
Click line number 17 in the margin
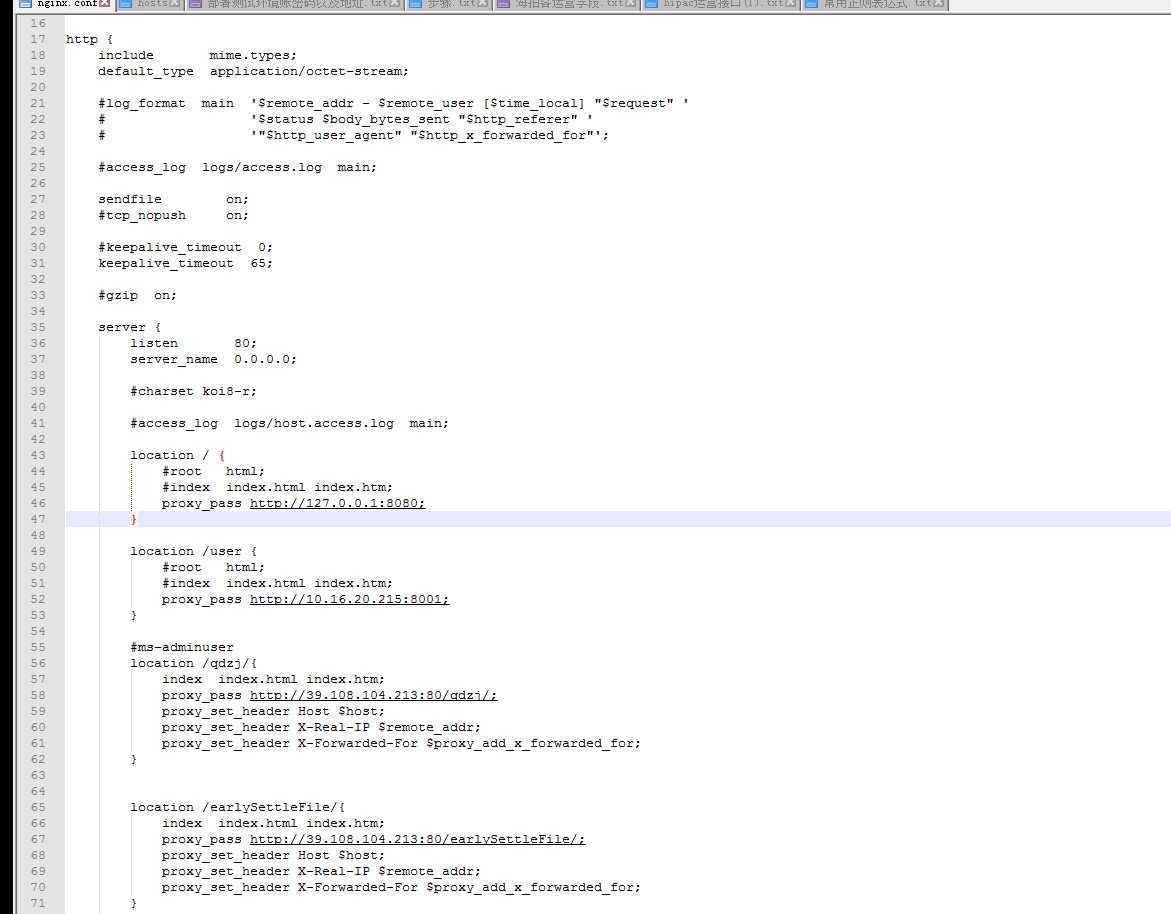click(38, 39)
